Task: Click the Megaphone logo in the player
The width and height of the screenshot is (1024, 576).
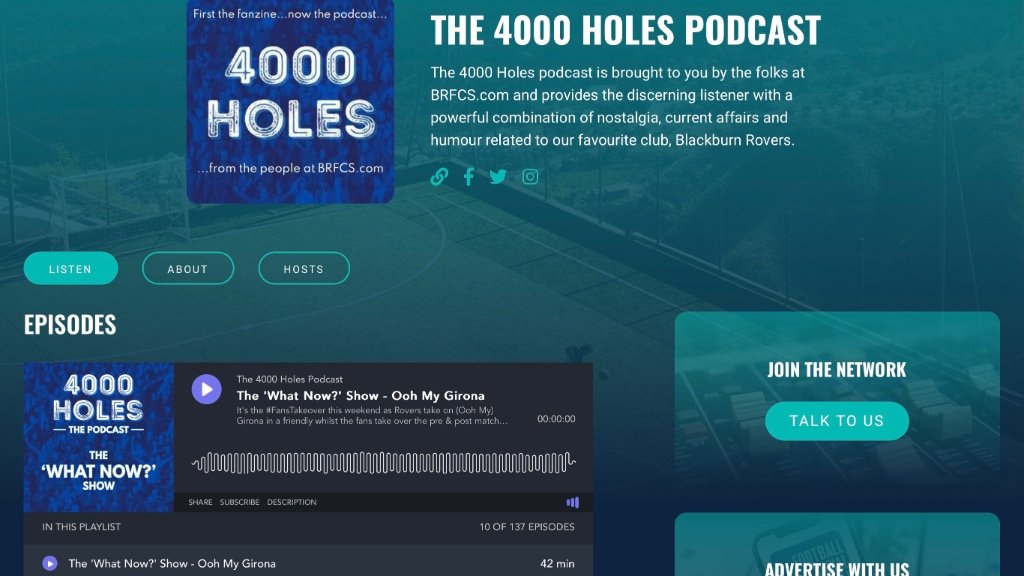Action: (572, 502)
